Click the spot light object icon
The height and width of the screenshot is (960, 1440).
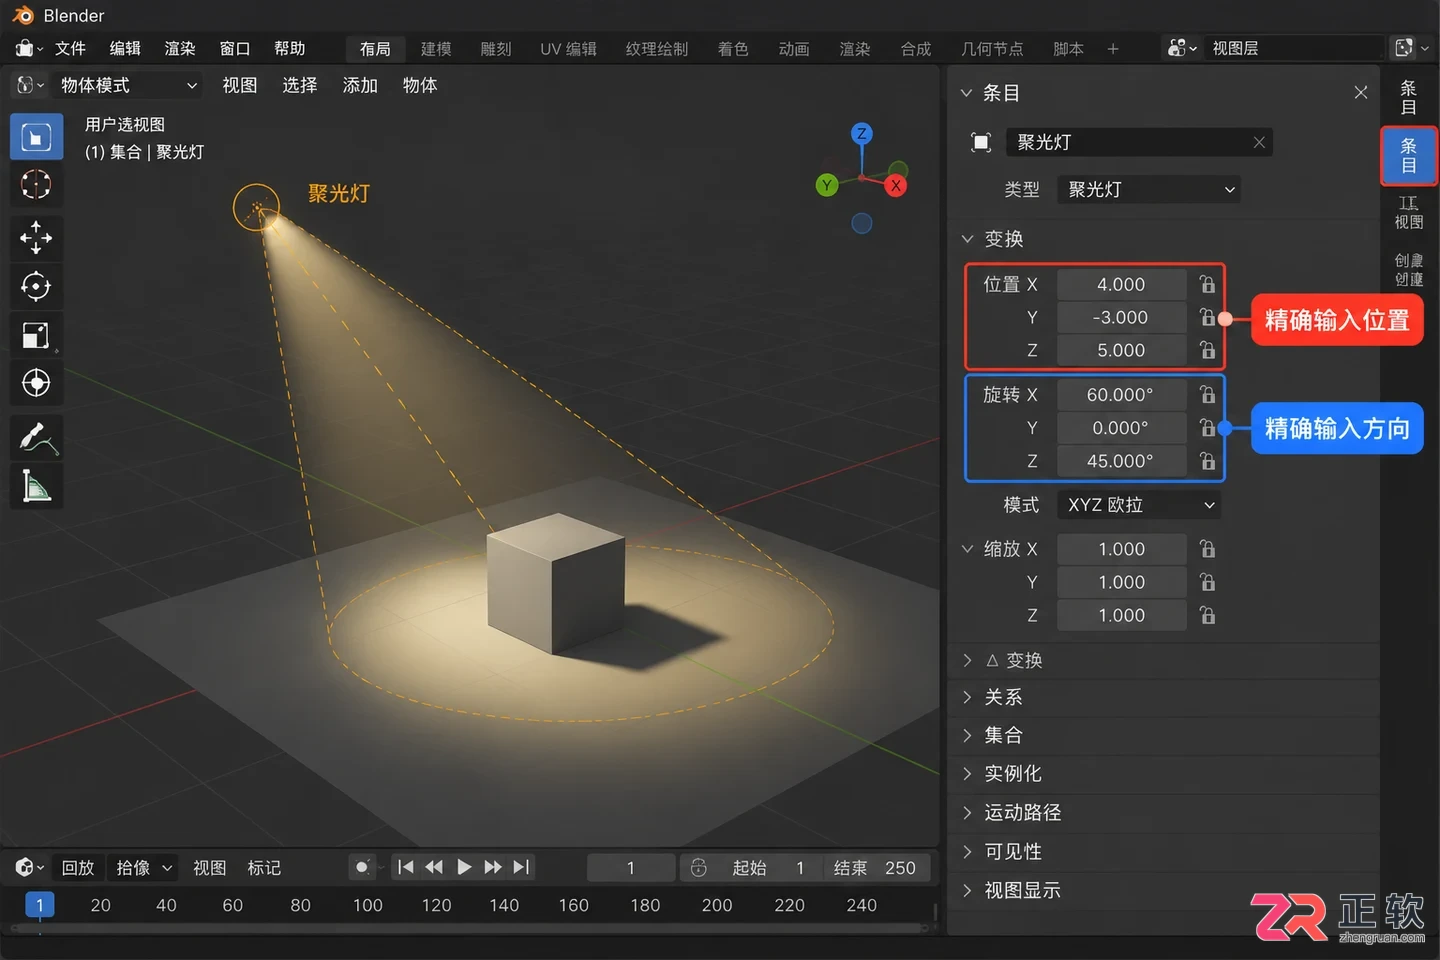[x=257, y=208]
